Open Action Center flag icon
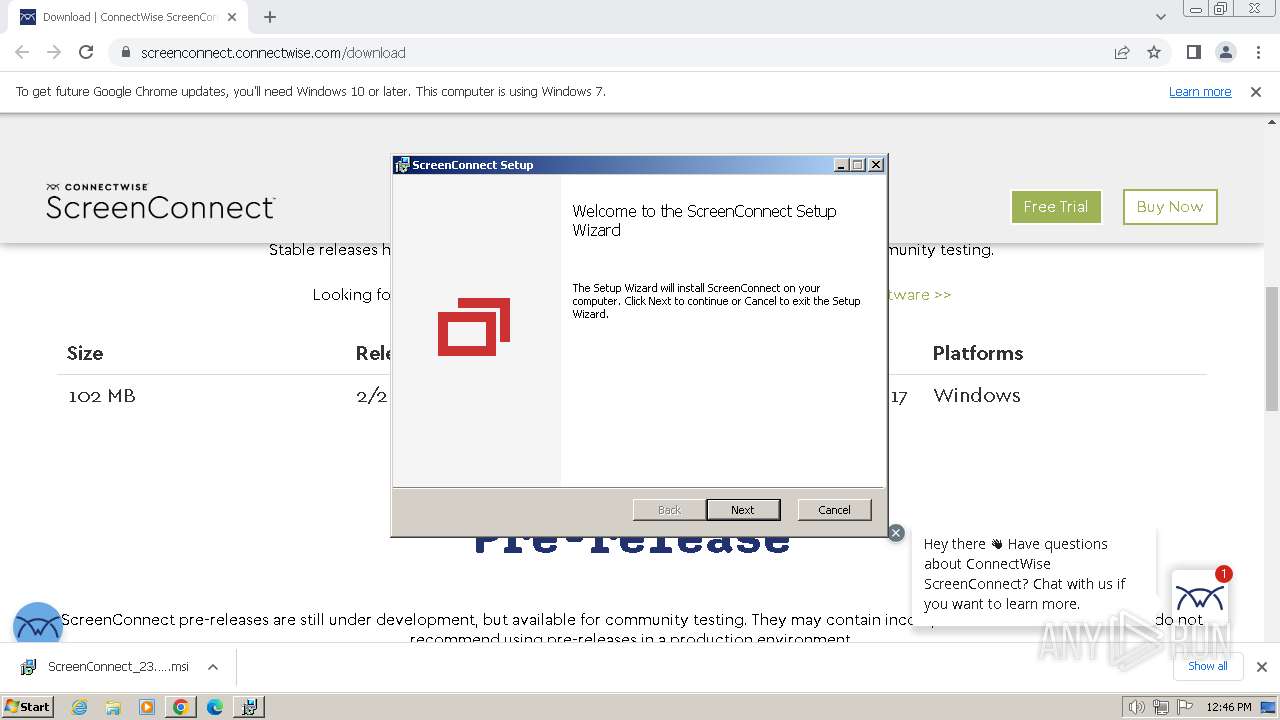This screenshot has height=720, width=1280. [1184, 707]
